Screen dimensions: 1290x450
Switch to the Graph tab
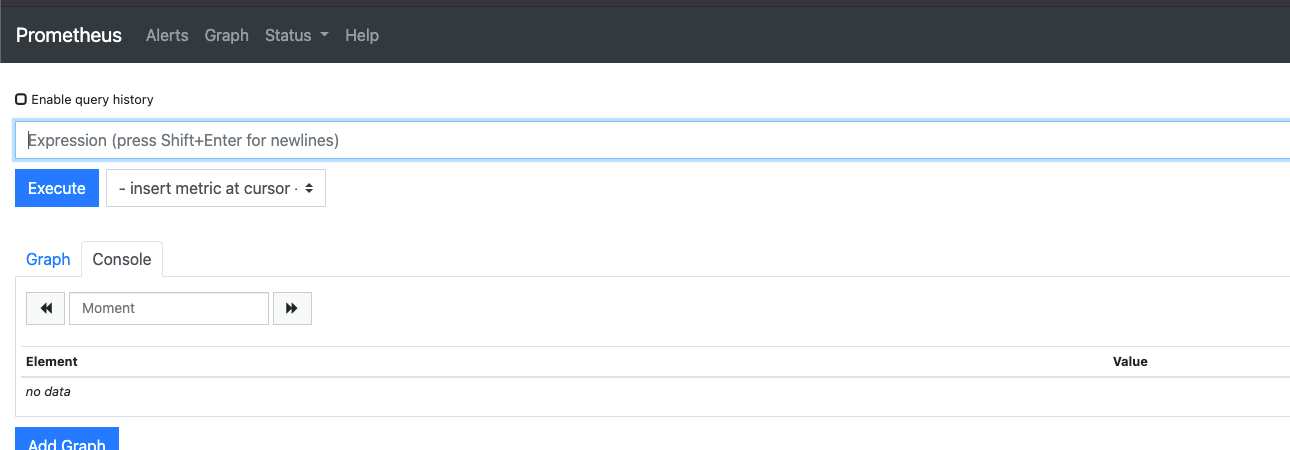(x=48, y=259)
